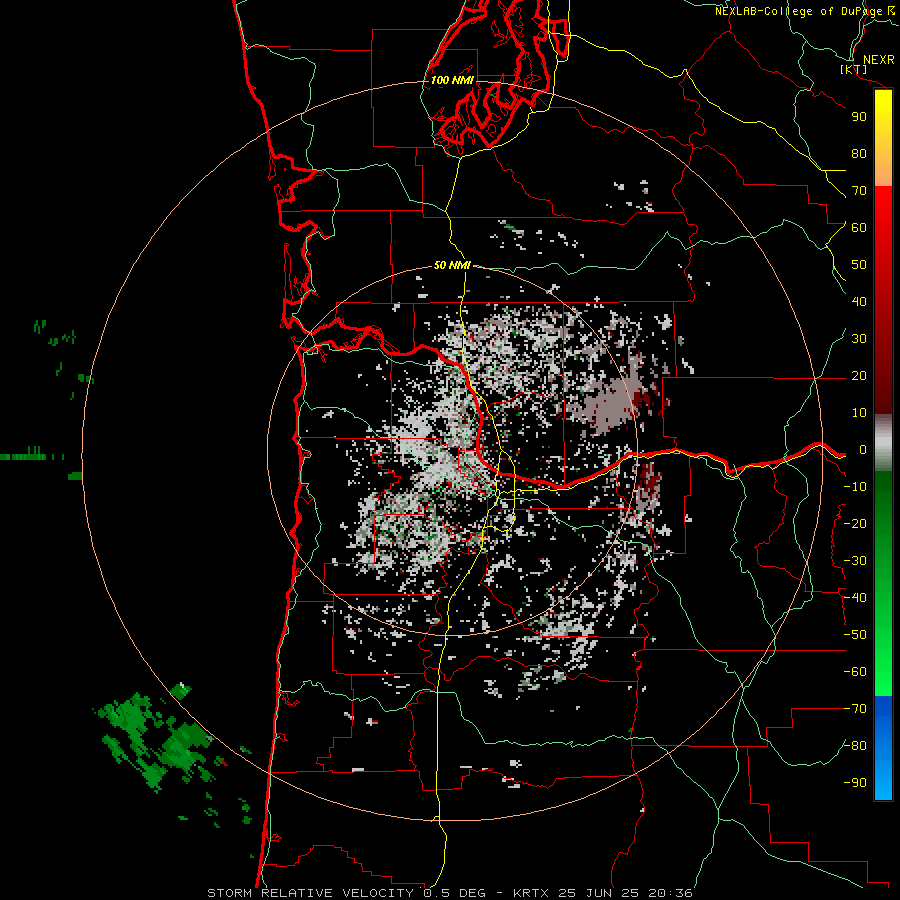
Task: Click the 20 value on velocity scale
Action: click(859, 375)
